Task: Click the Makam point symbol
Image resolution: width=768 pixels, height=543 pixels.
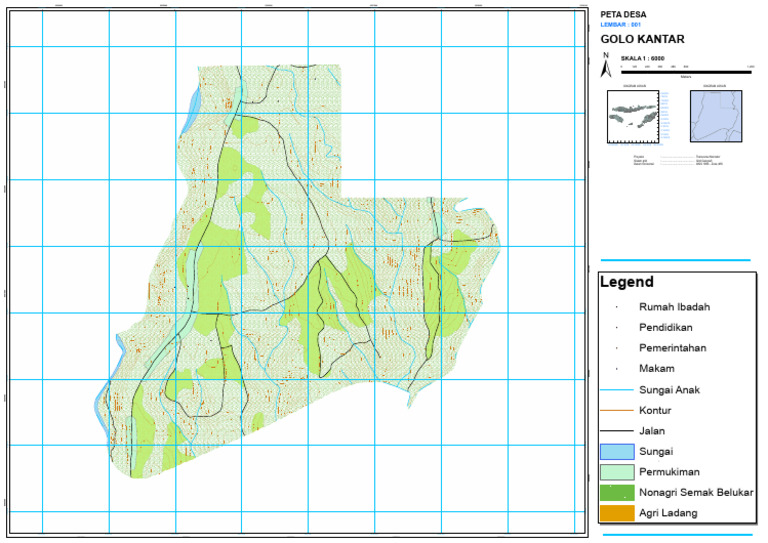Action: 617,369
